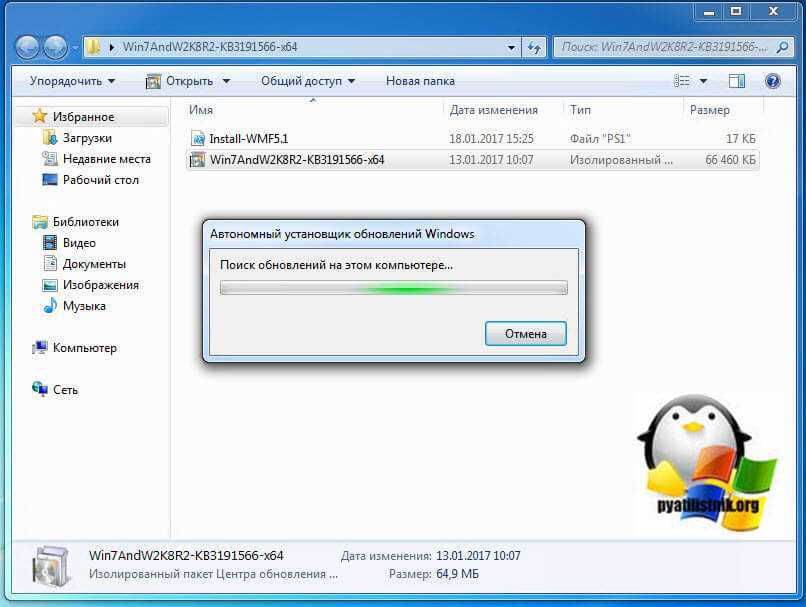Open the Музыка library
Screen dimensions: 806x607
coord(84,306)
